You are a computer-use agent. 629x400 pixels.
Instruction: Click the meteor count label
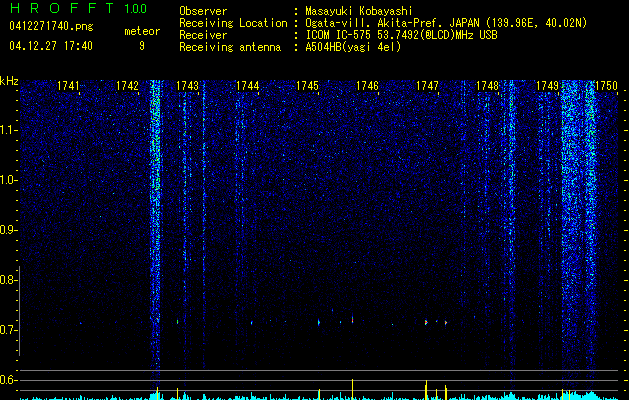[x=142, y=31]
